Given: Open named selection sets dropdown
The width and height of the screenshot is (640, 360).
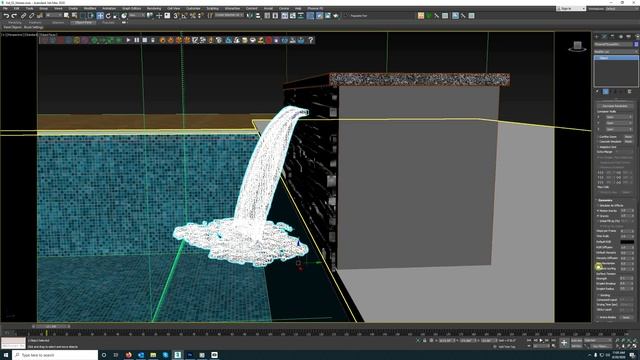Looking at the screenshot, I should coord(229,16).
